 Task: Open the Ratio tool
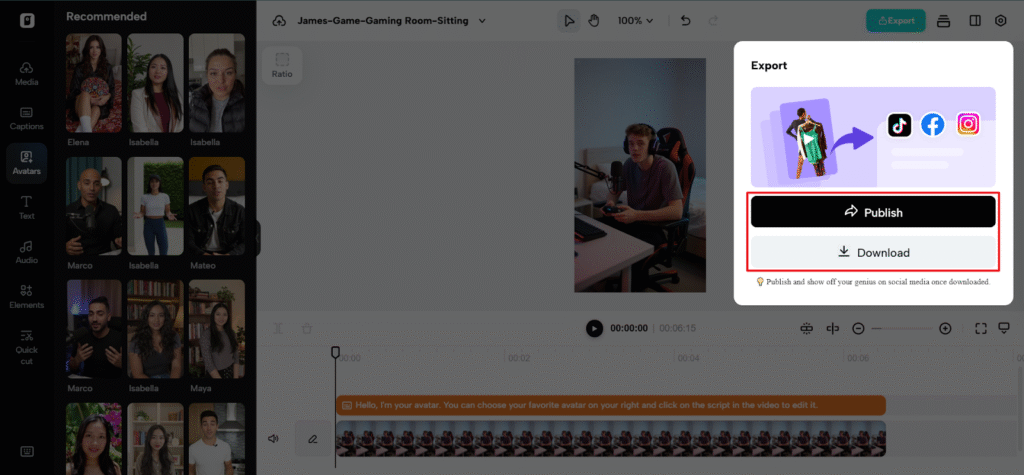[x=282, y=64]
